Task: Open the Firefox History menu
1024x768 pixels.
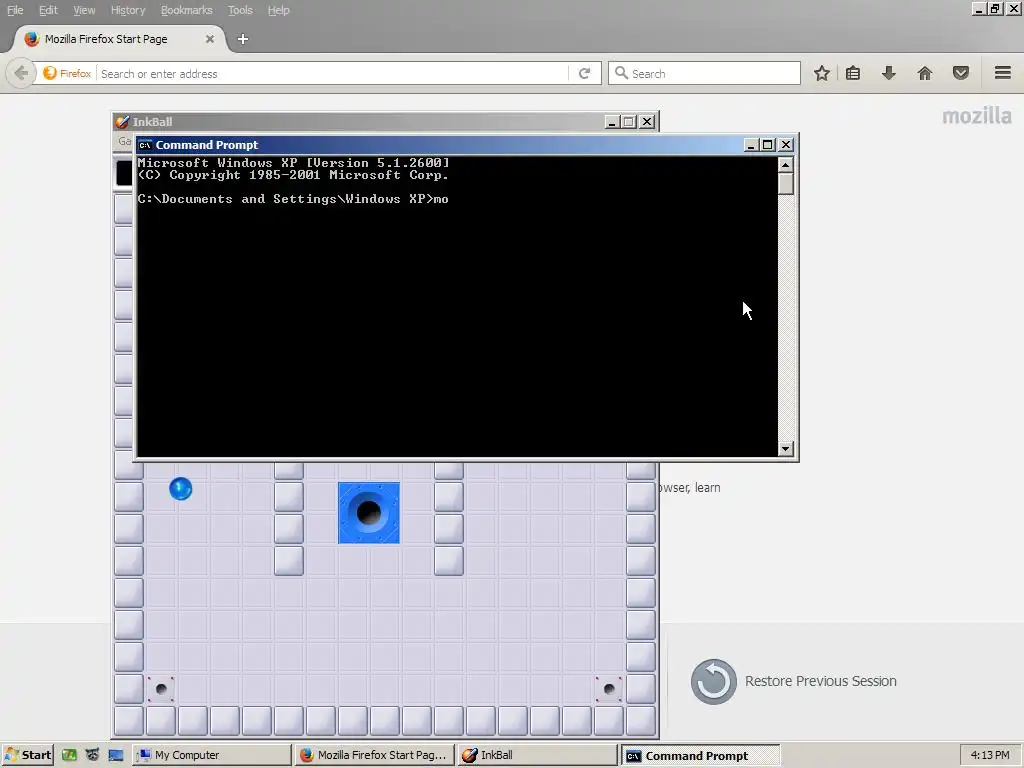Action: 127,10
